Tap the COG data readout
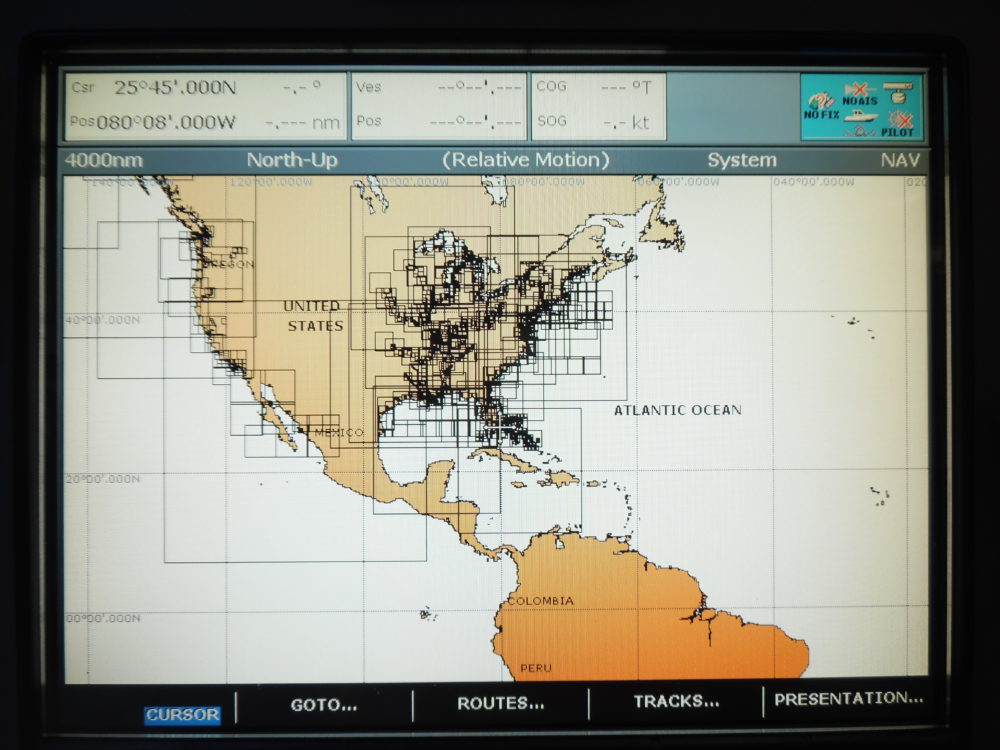Screen dimensions: 1000x750 click(x=598, y=88)
